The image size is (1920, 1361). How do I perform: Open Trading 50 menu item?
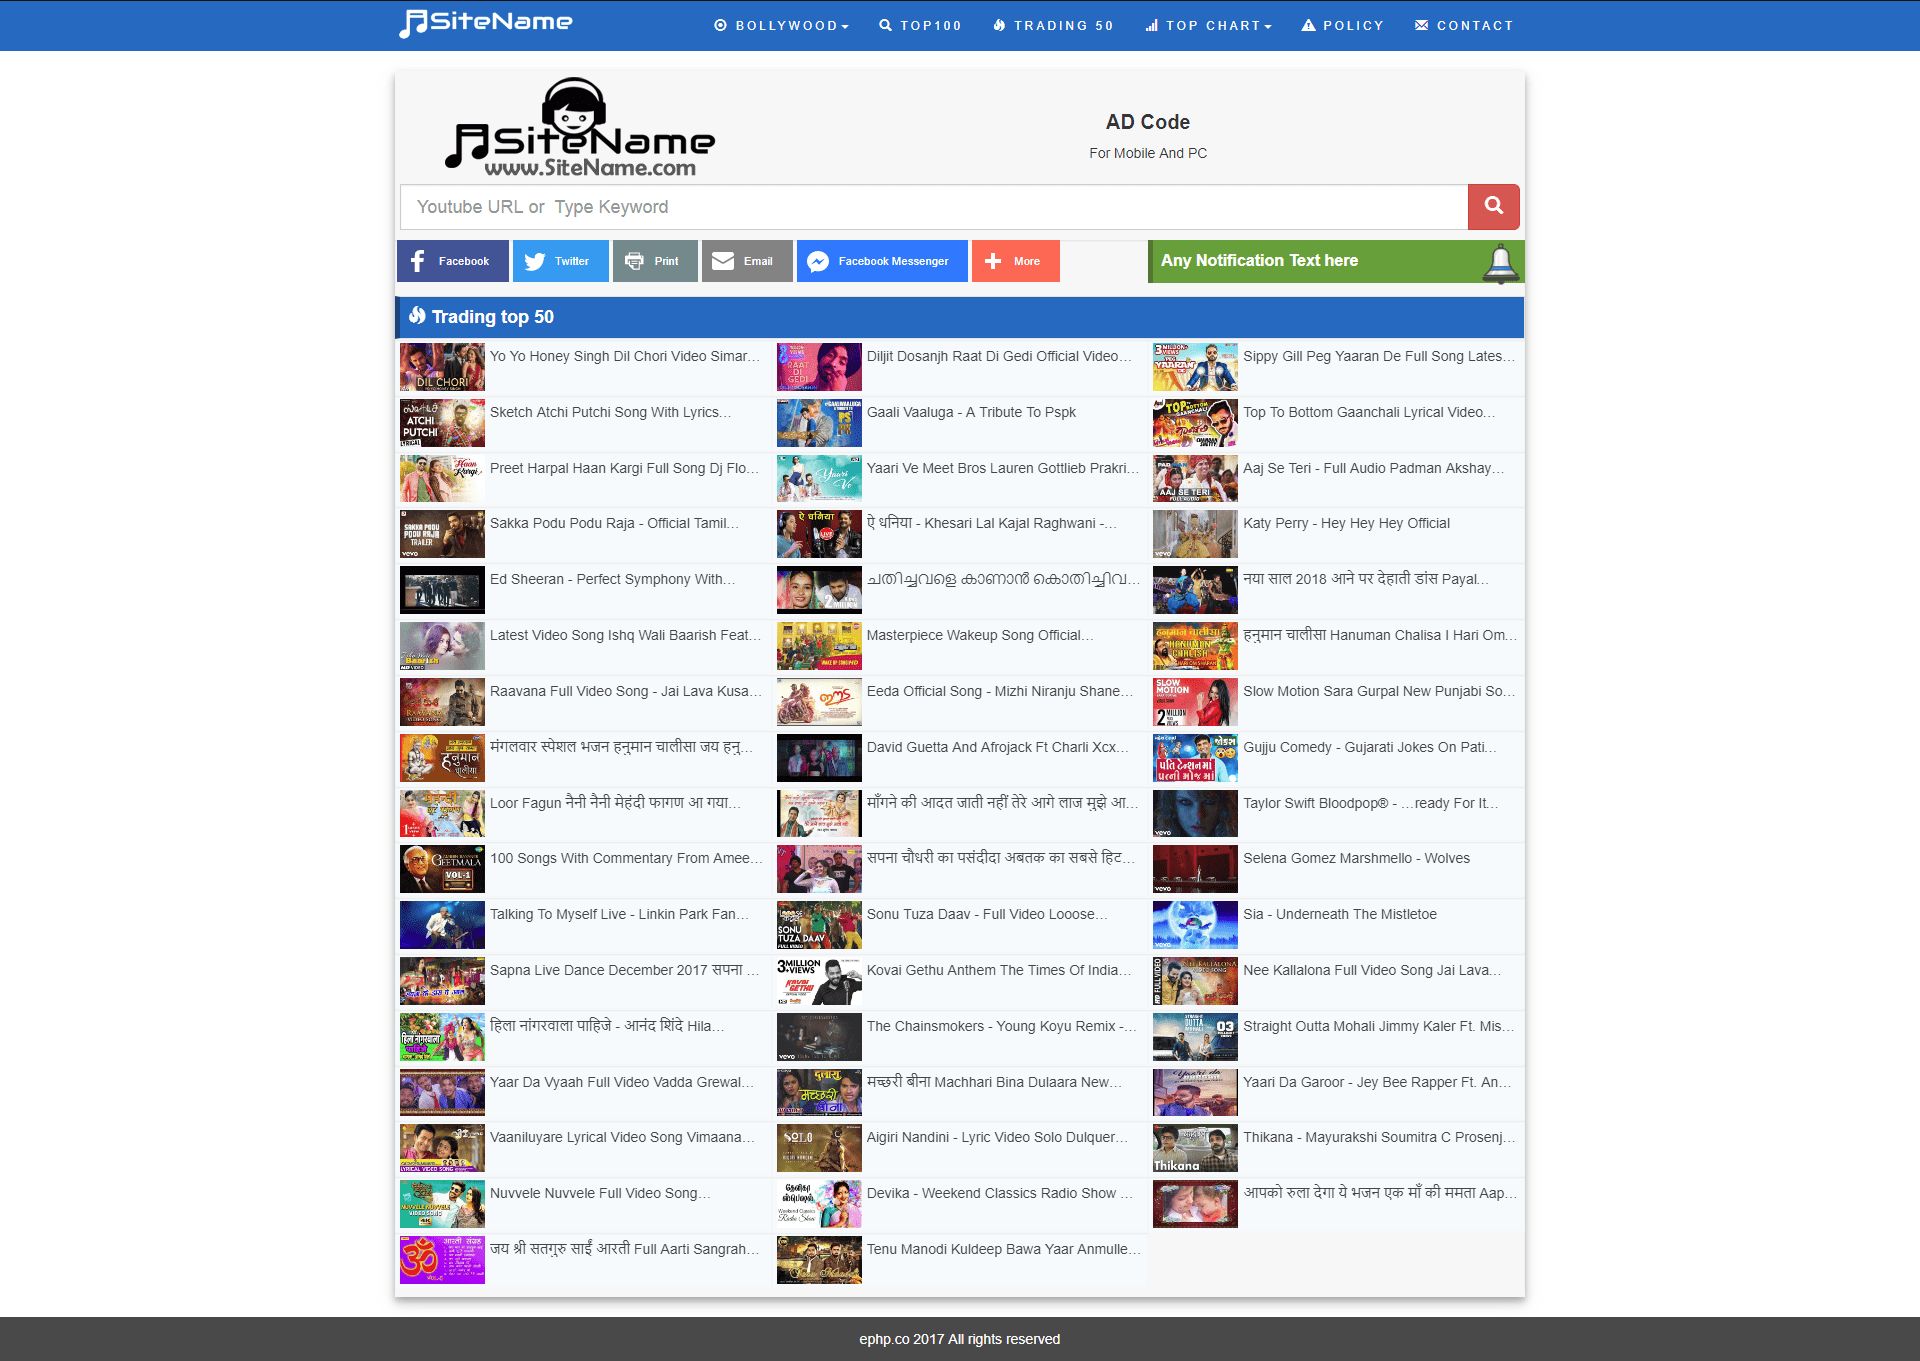[x=1053, y=26]
